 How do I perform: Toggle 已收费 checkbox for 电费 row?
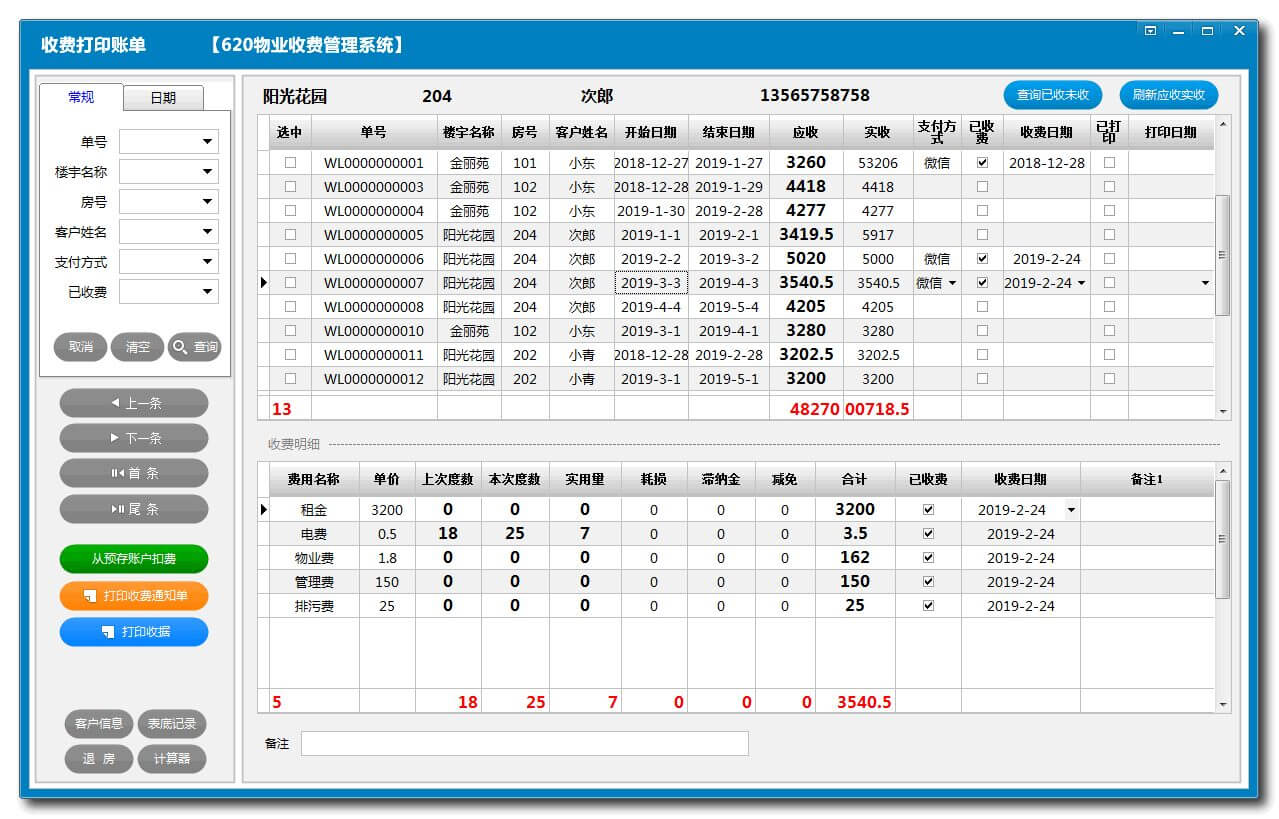(x=928, y=533)
